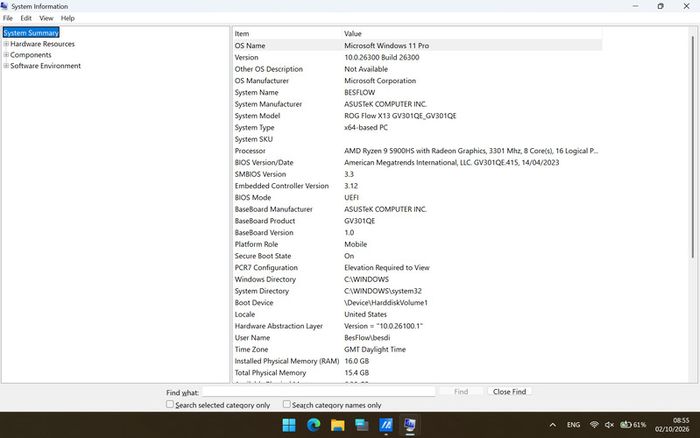Select System Summary tree item
Viewport: 700px width, 438px height.
(31, 33)
